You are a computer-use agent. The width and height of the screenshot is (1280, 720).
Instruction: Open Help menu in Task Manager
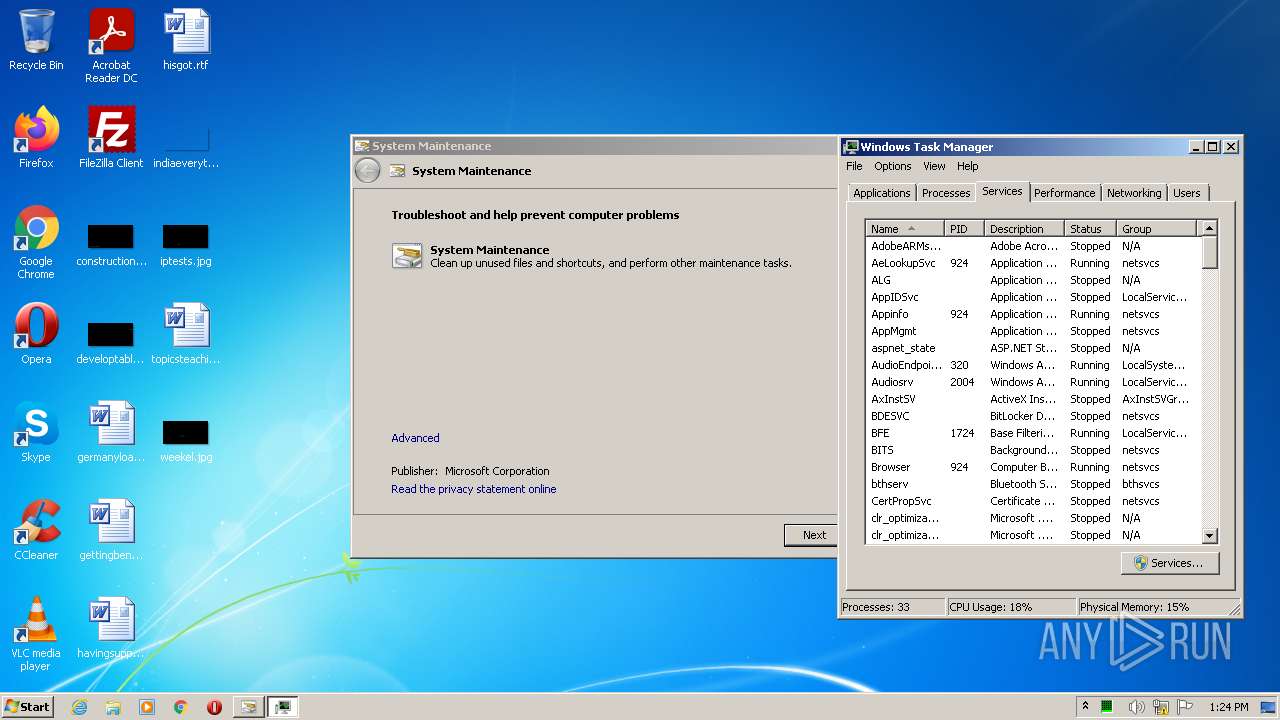pos(967,166)
